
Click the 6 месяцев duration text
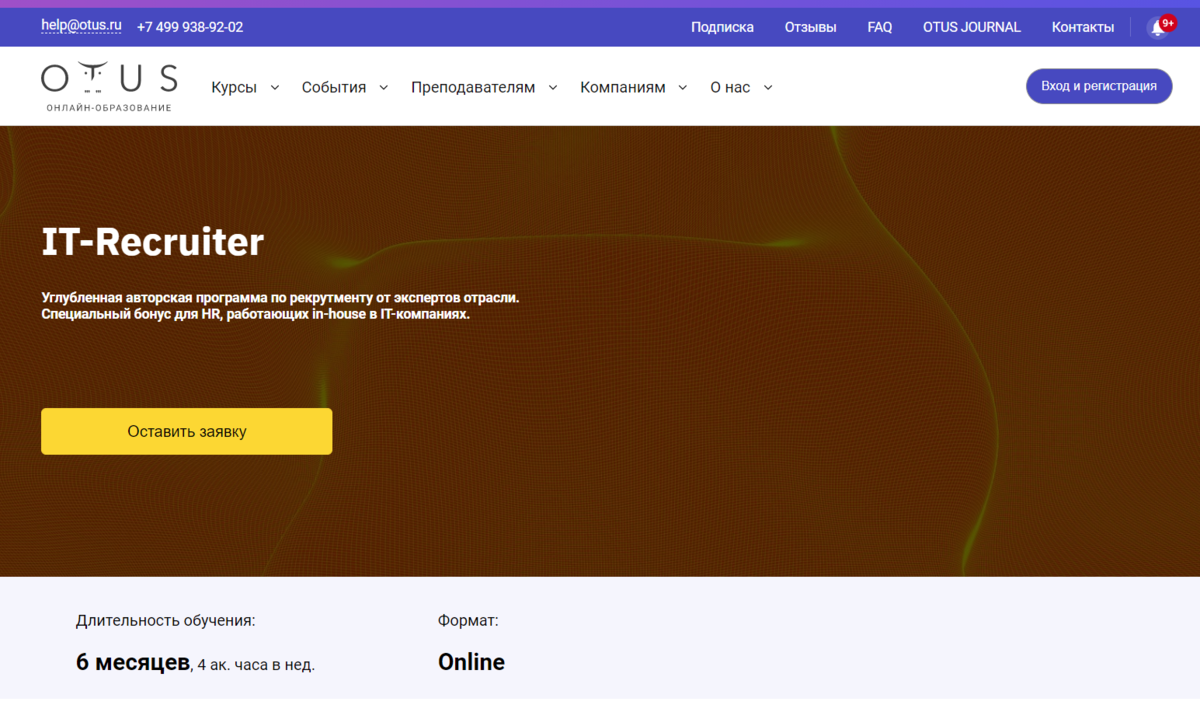click(x=133, y=662)
